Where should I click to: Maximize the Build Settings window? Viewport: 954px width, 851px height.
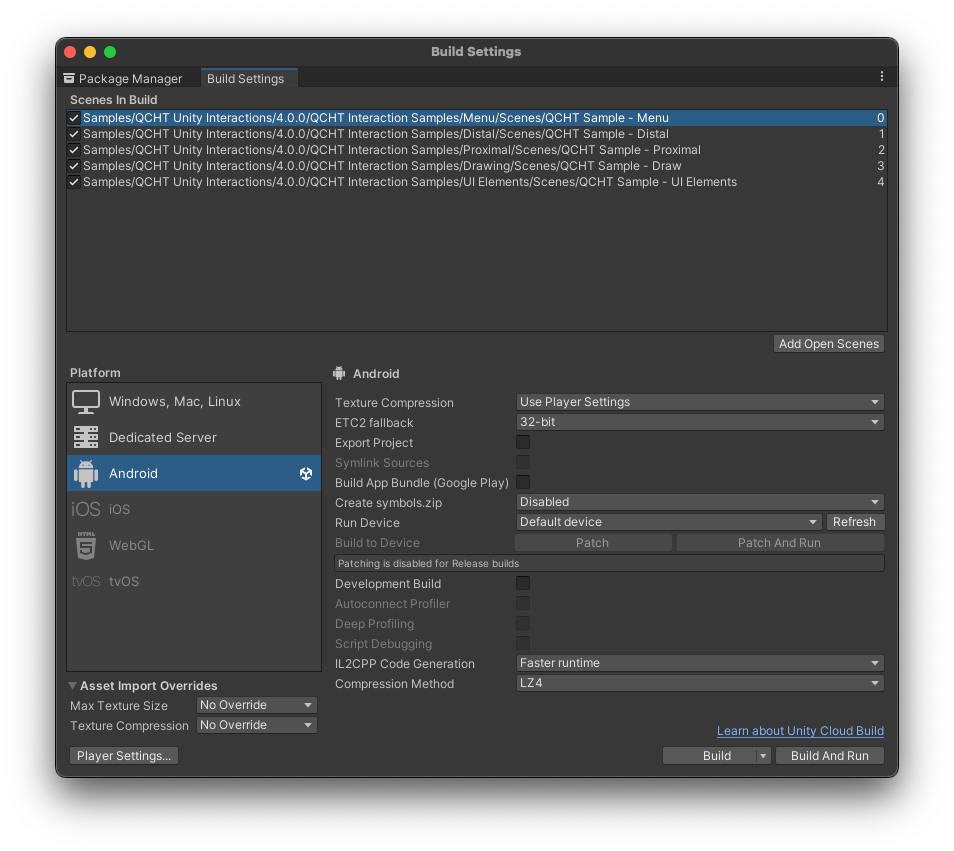click(x=110, y=52)
